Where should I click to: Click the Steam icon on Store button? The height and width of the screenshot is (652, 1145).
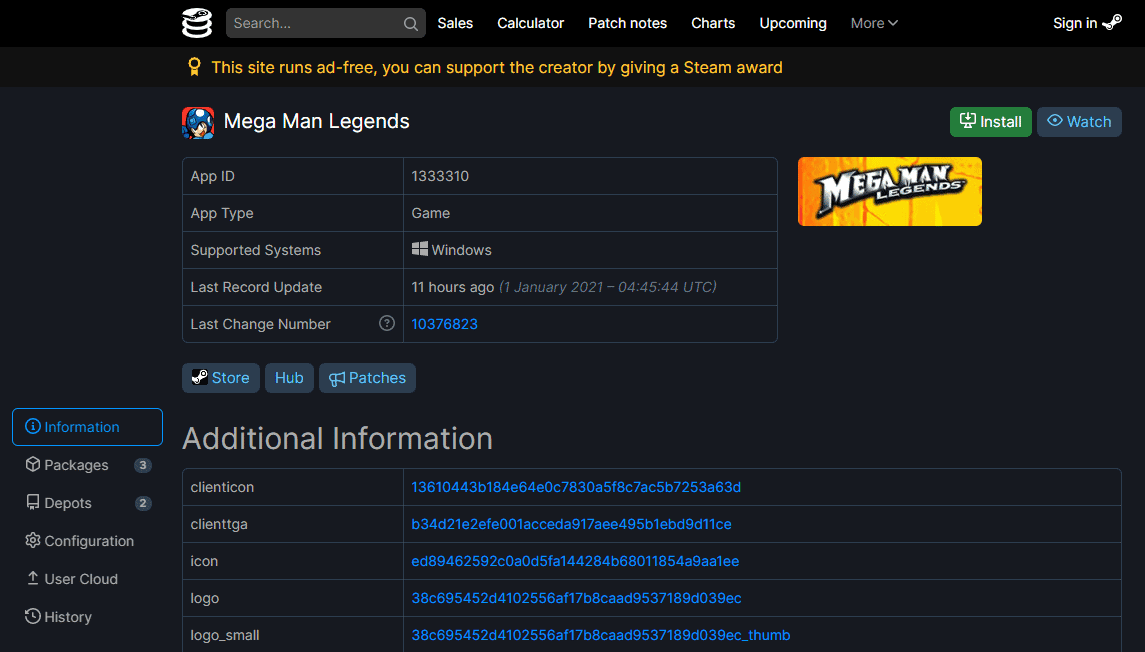click(199, 377)
